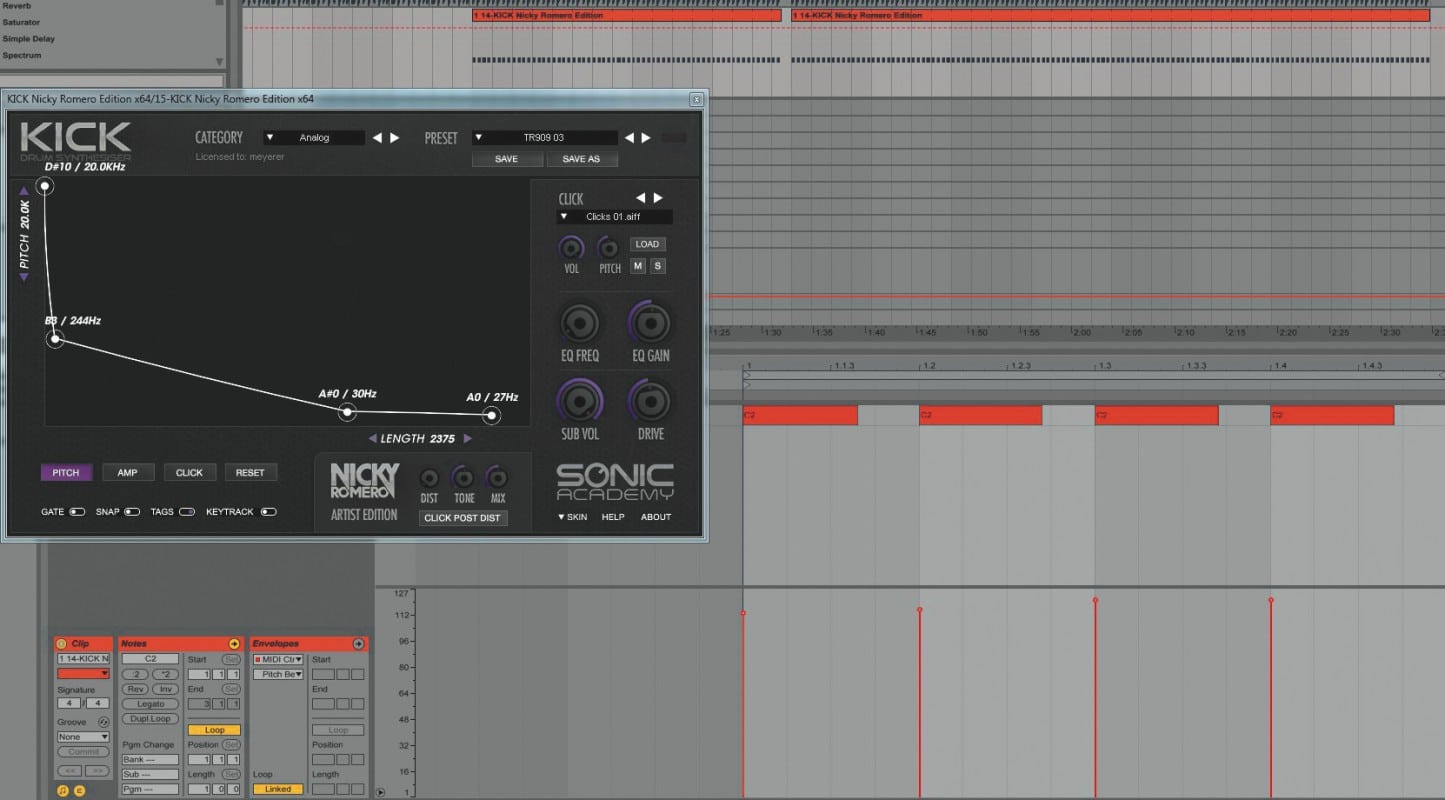Toggle the TAGS switch
Screen dimensions: 1445x800
pos(187,512)
